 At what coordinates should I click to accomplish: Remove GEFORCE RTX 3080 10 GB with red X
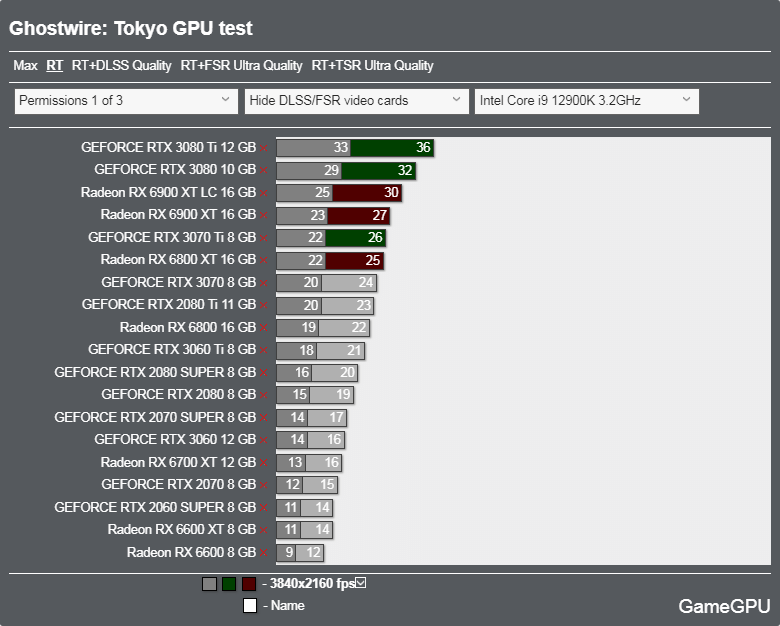tap(264, 170)
